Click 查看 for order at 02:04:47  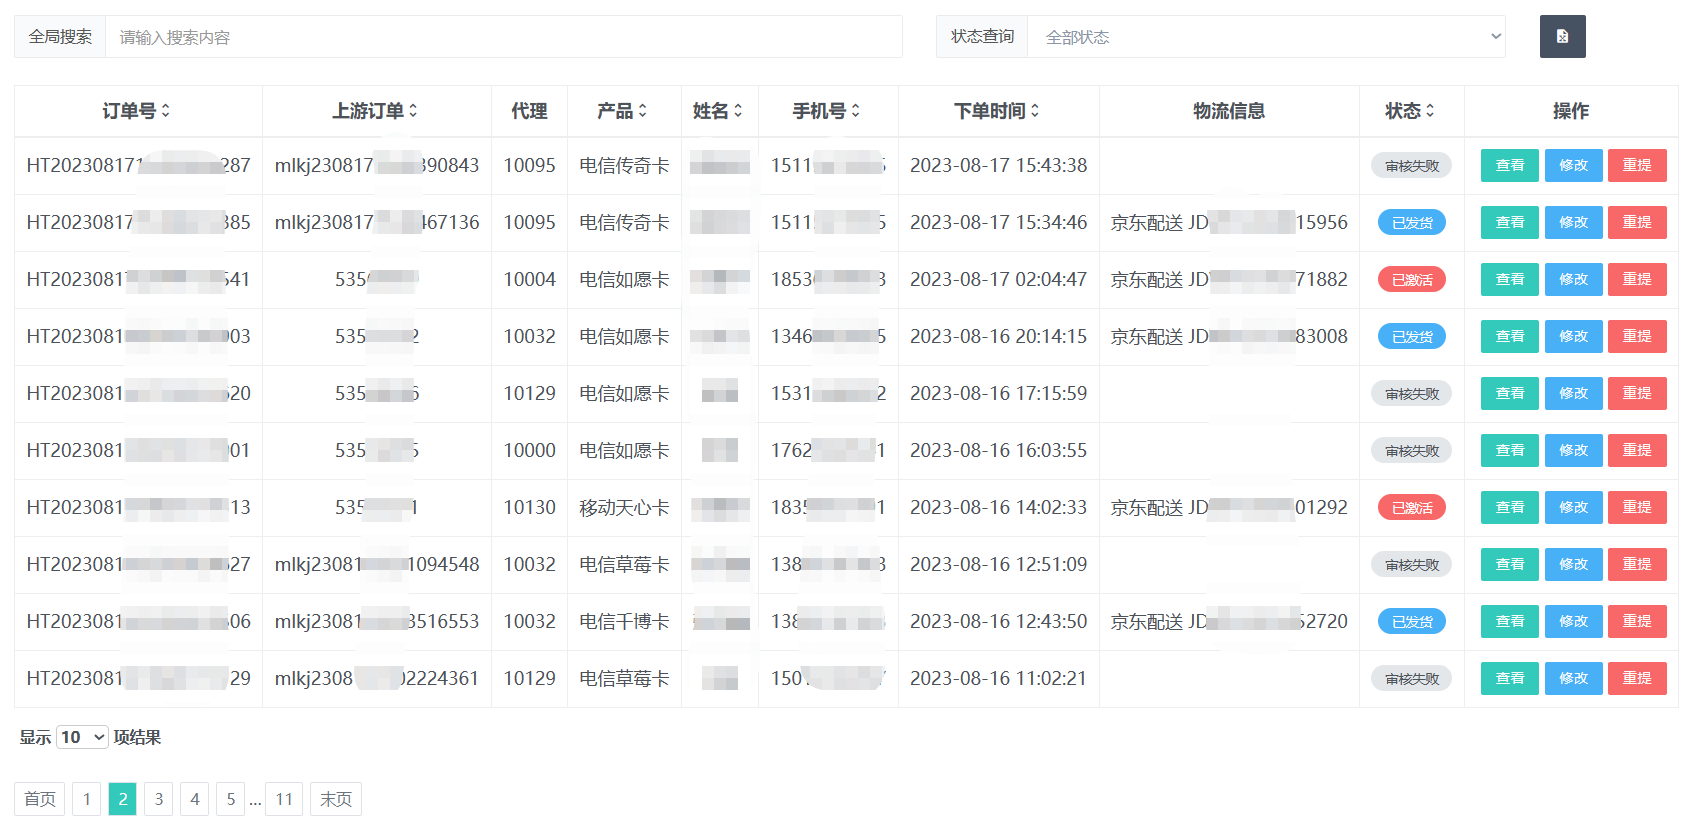(1510, 279)
